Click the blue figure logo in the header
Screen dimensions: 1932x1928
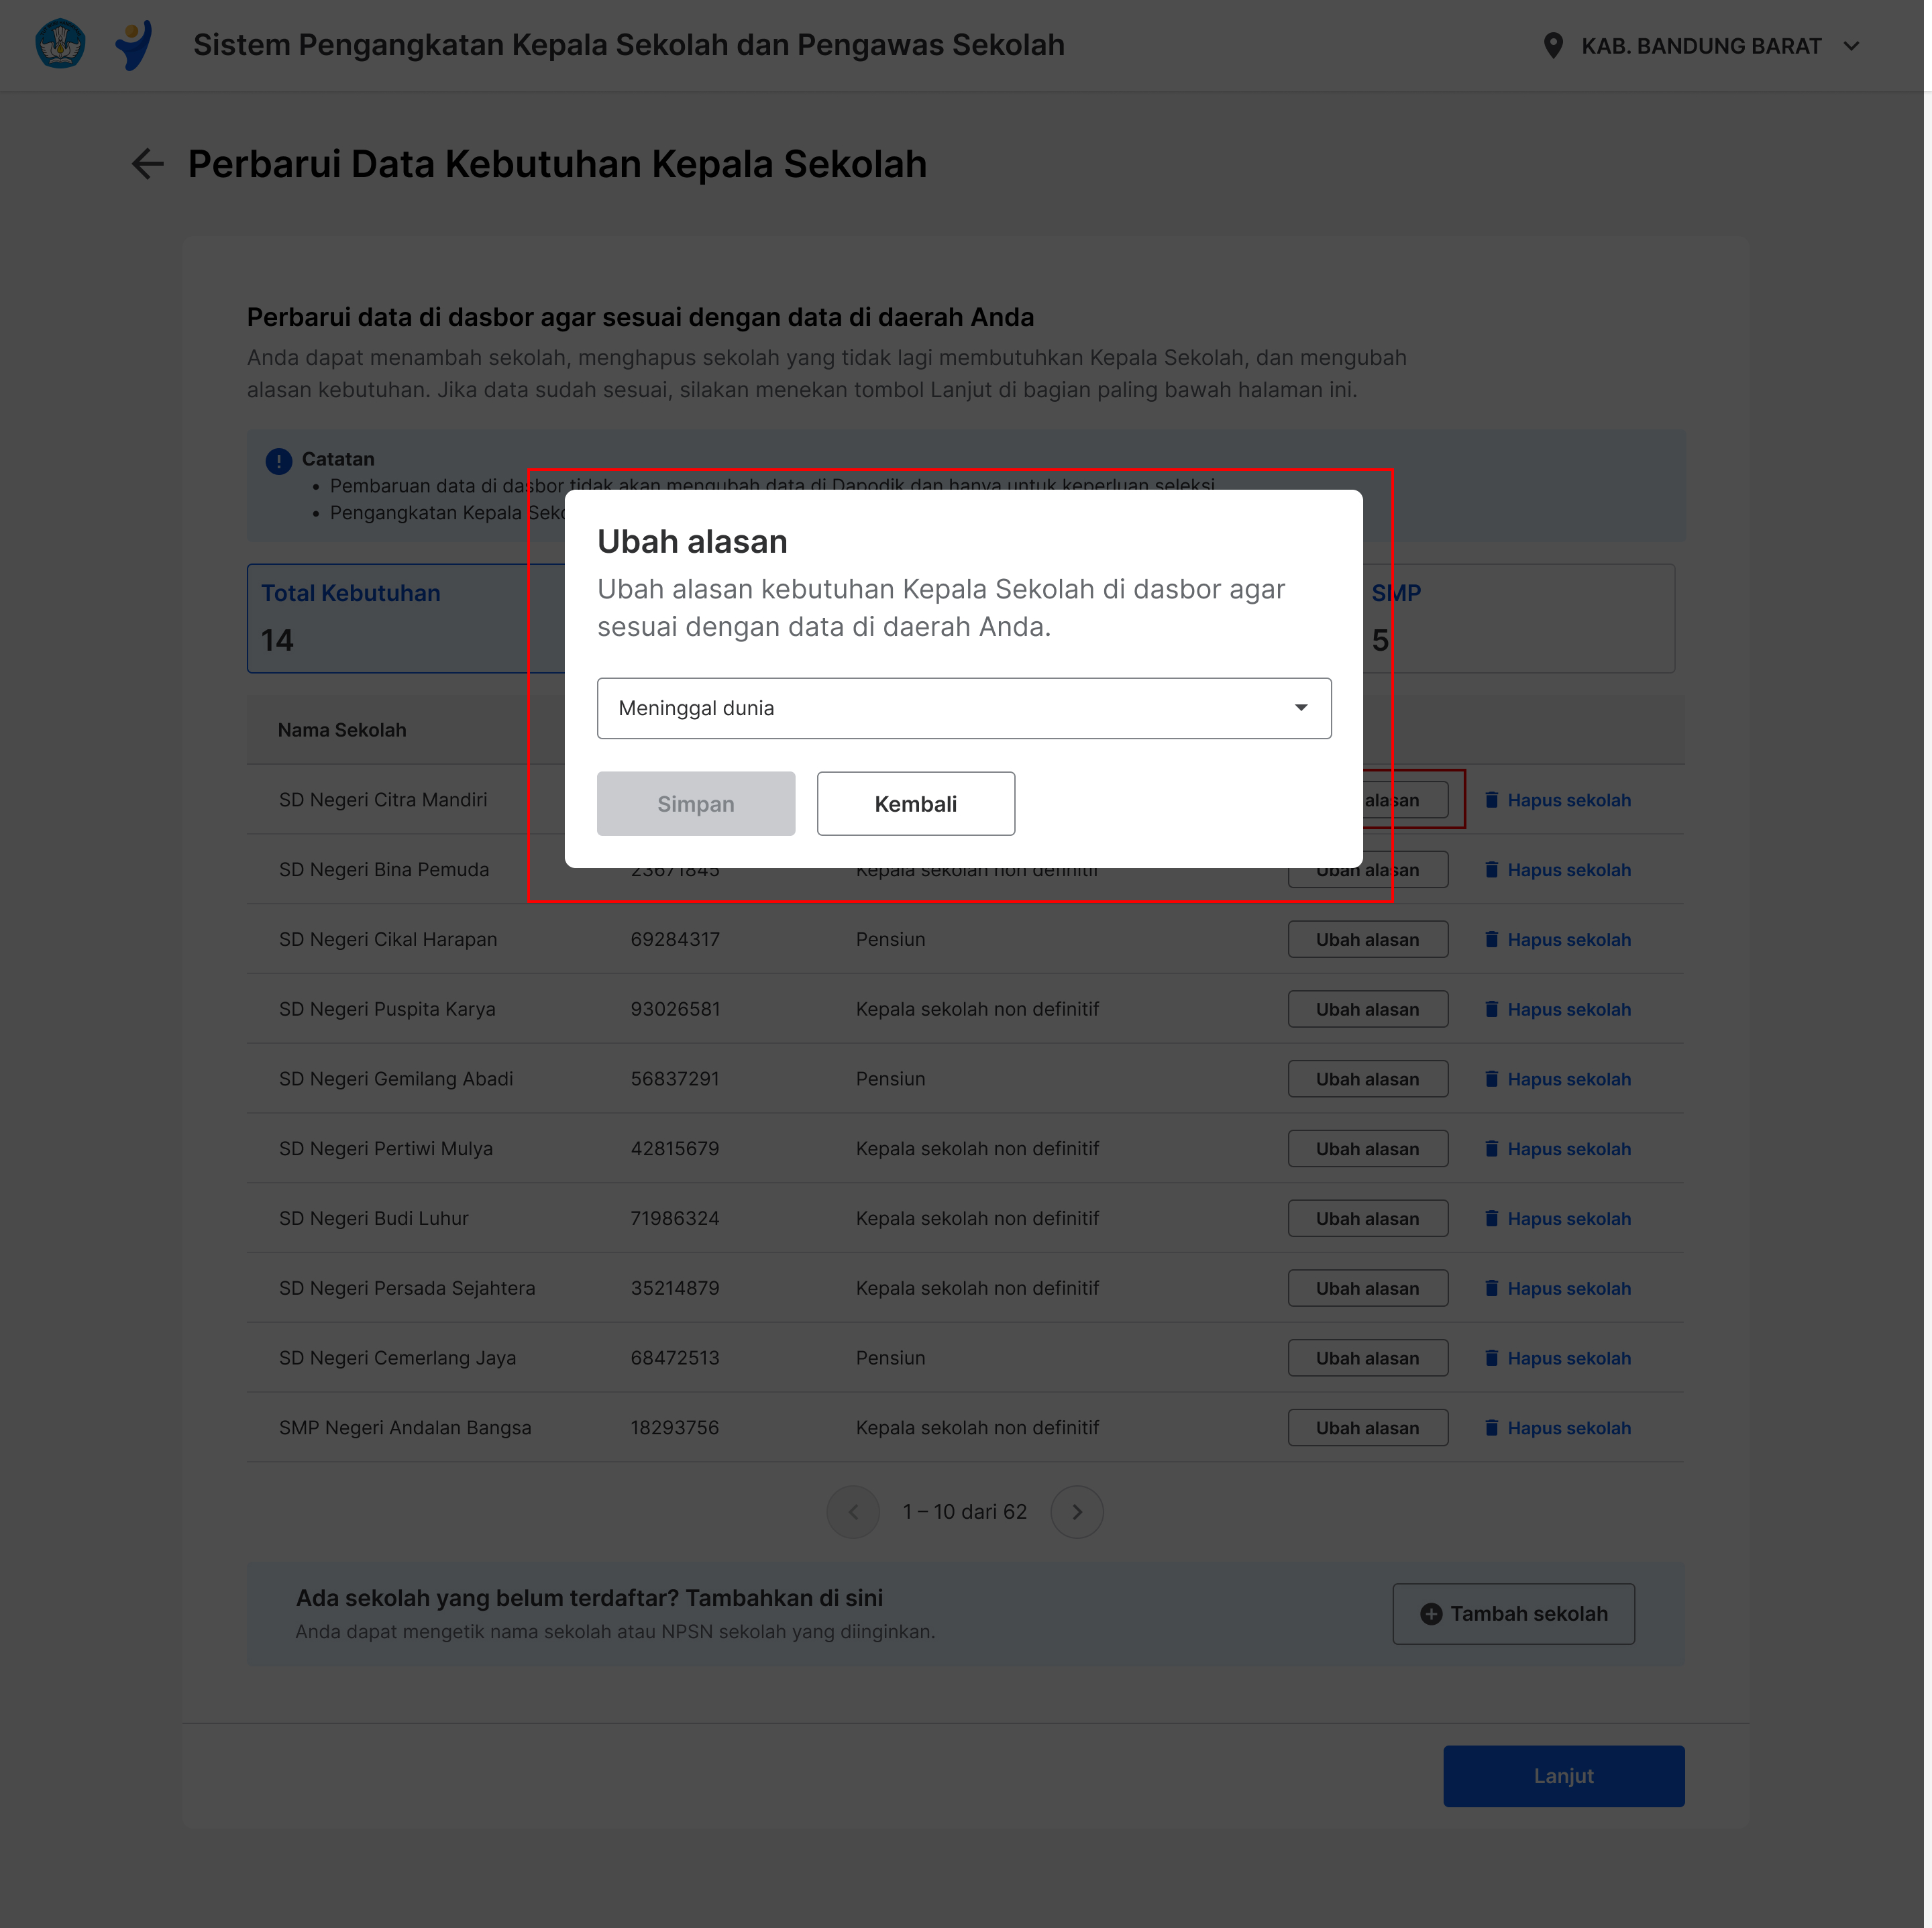pos(134,45)
